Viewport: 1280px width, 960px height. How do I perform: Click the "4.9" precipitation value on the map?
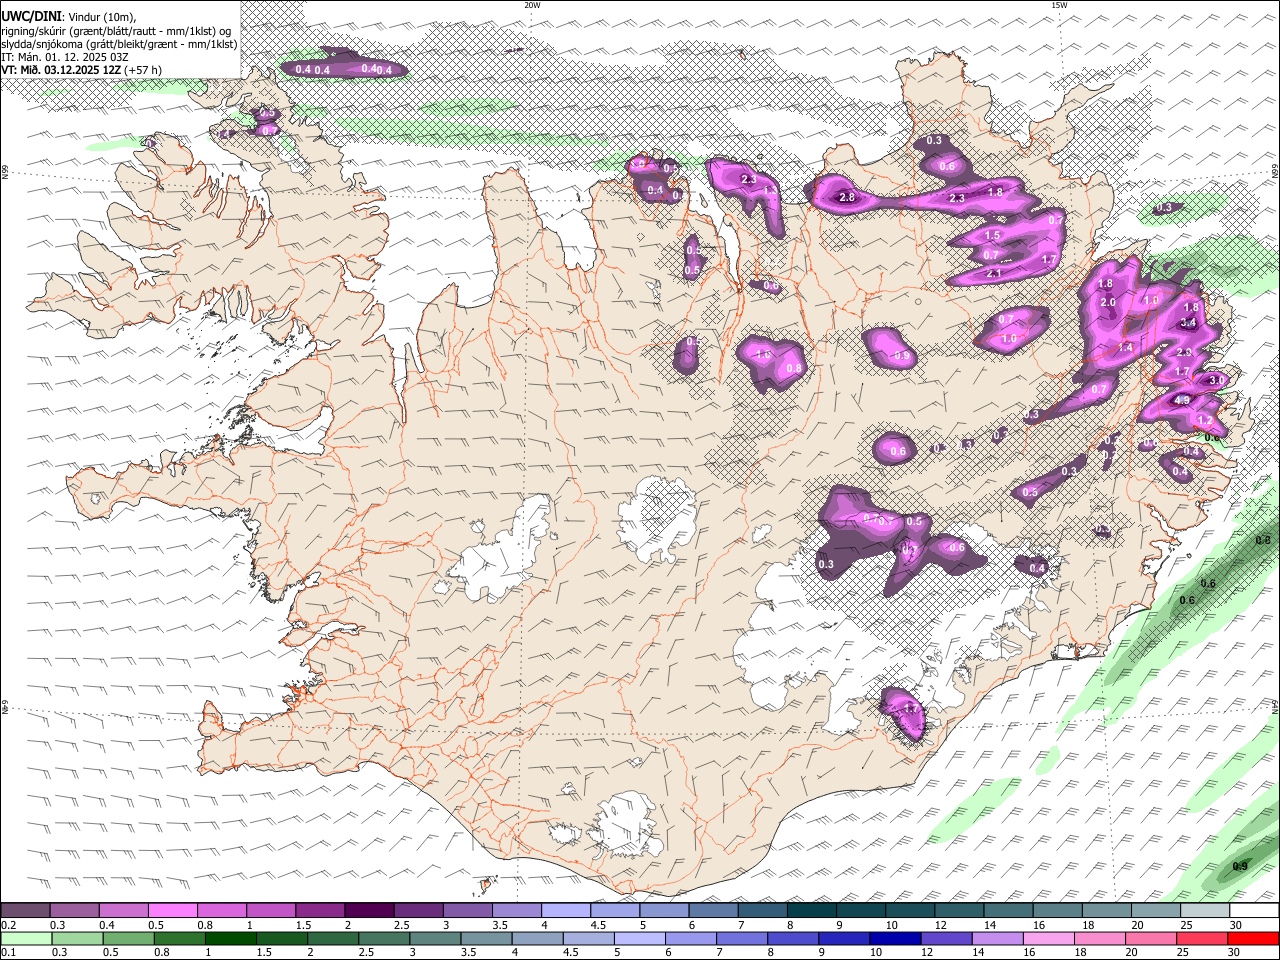1182,400
